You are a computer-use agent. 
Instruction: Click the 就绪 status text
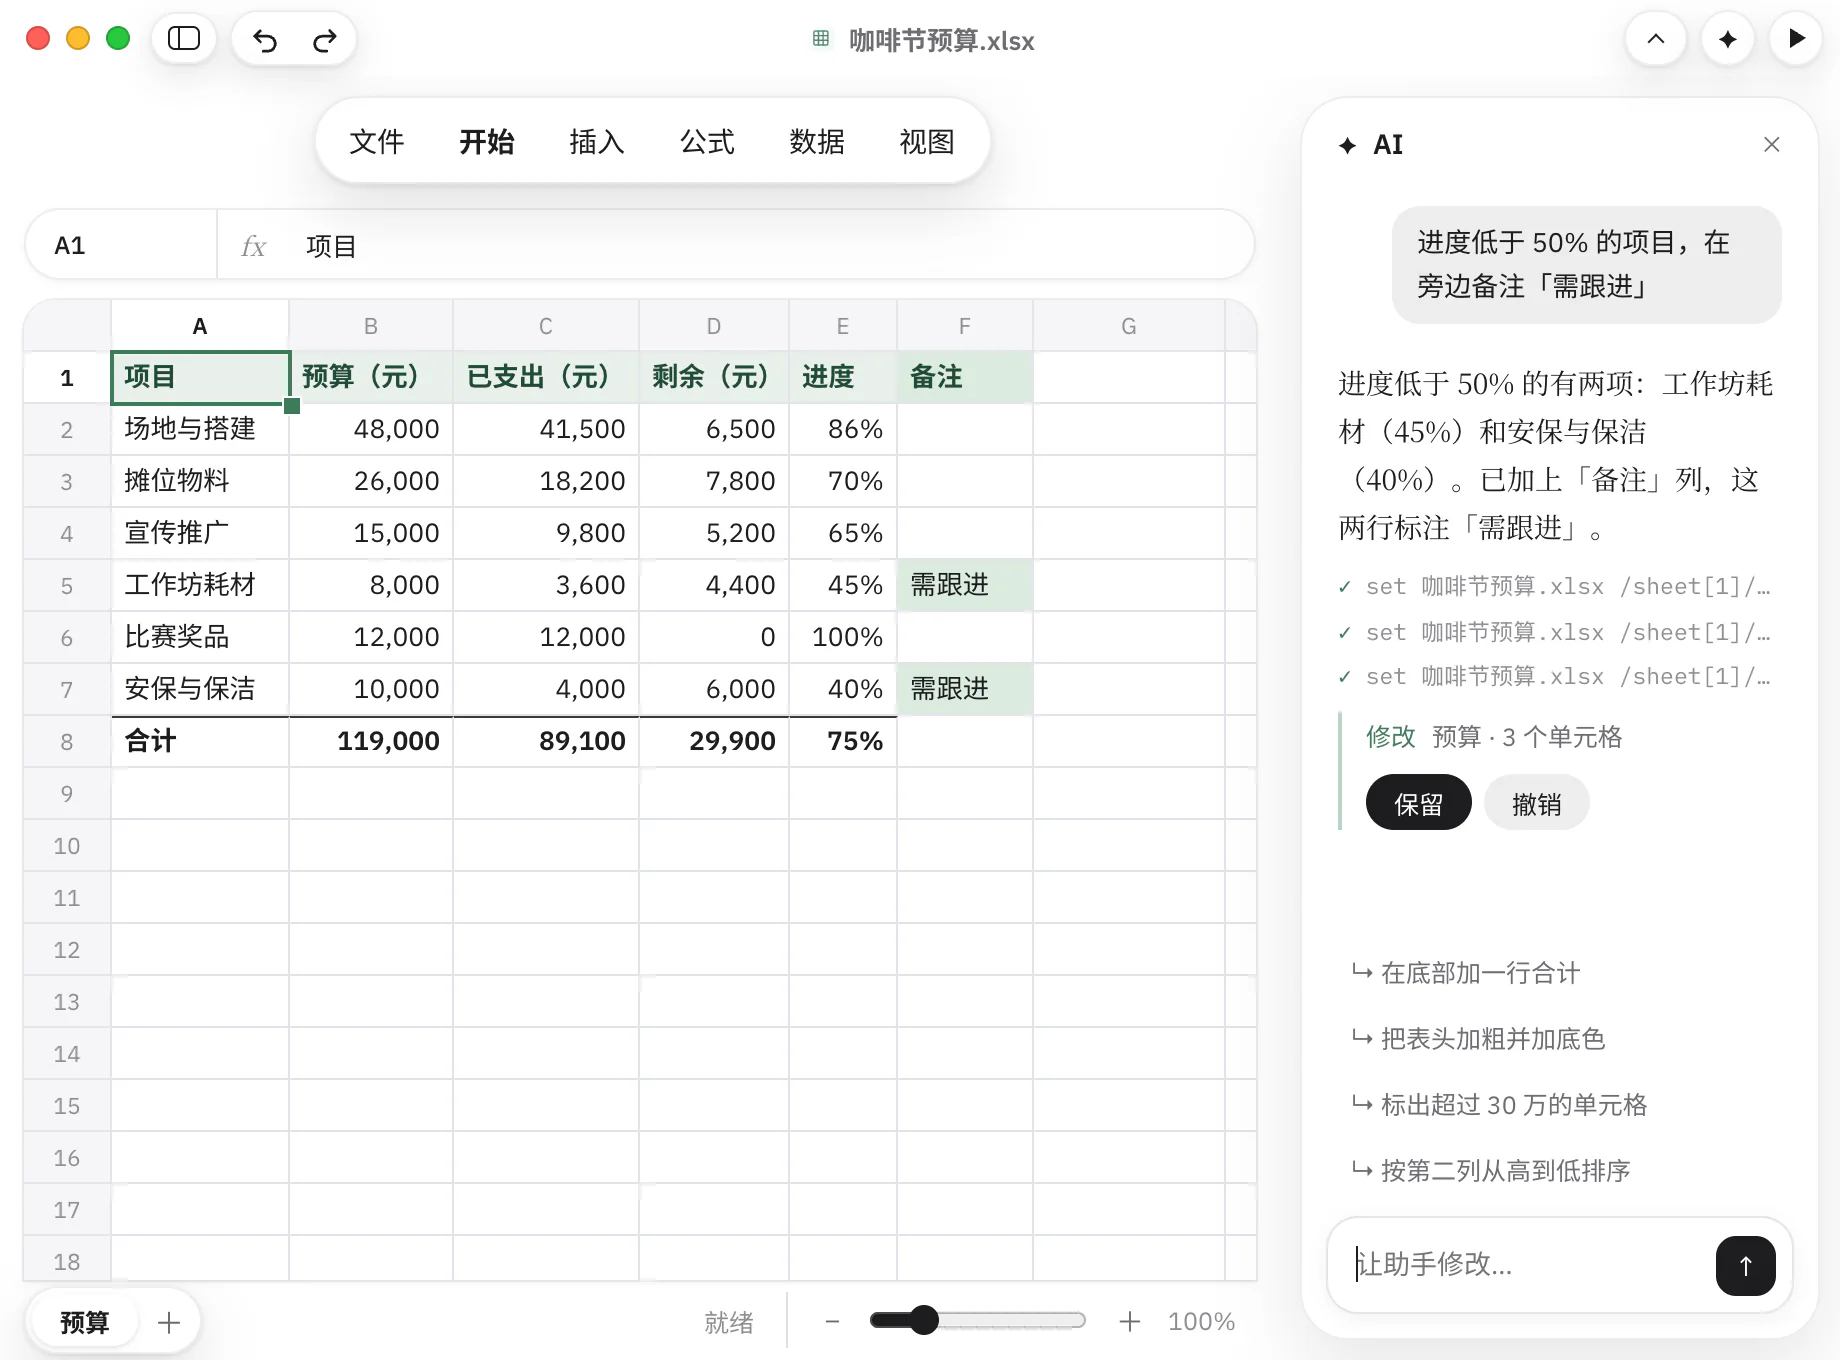[x=729, y=1323]
